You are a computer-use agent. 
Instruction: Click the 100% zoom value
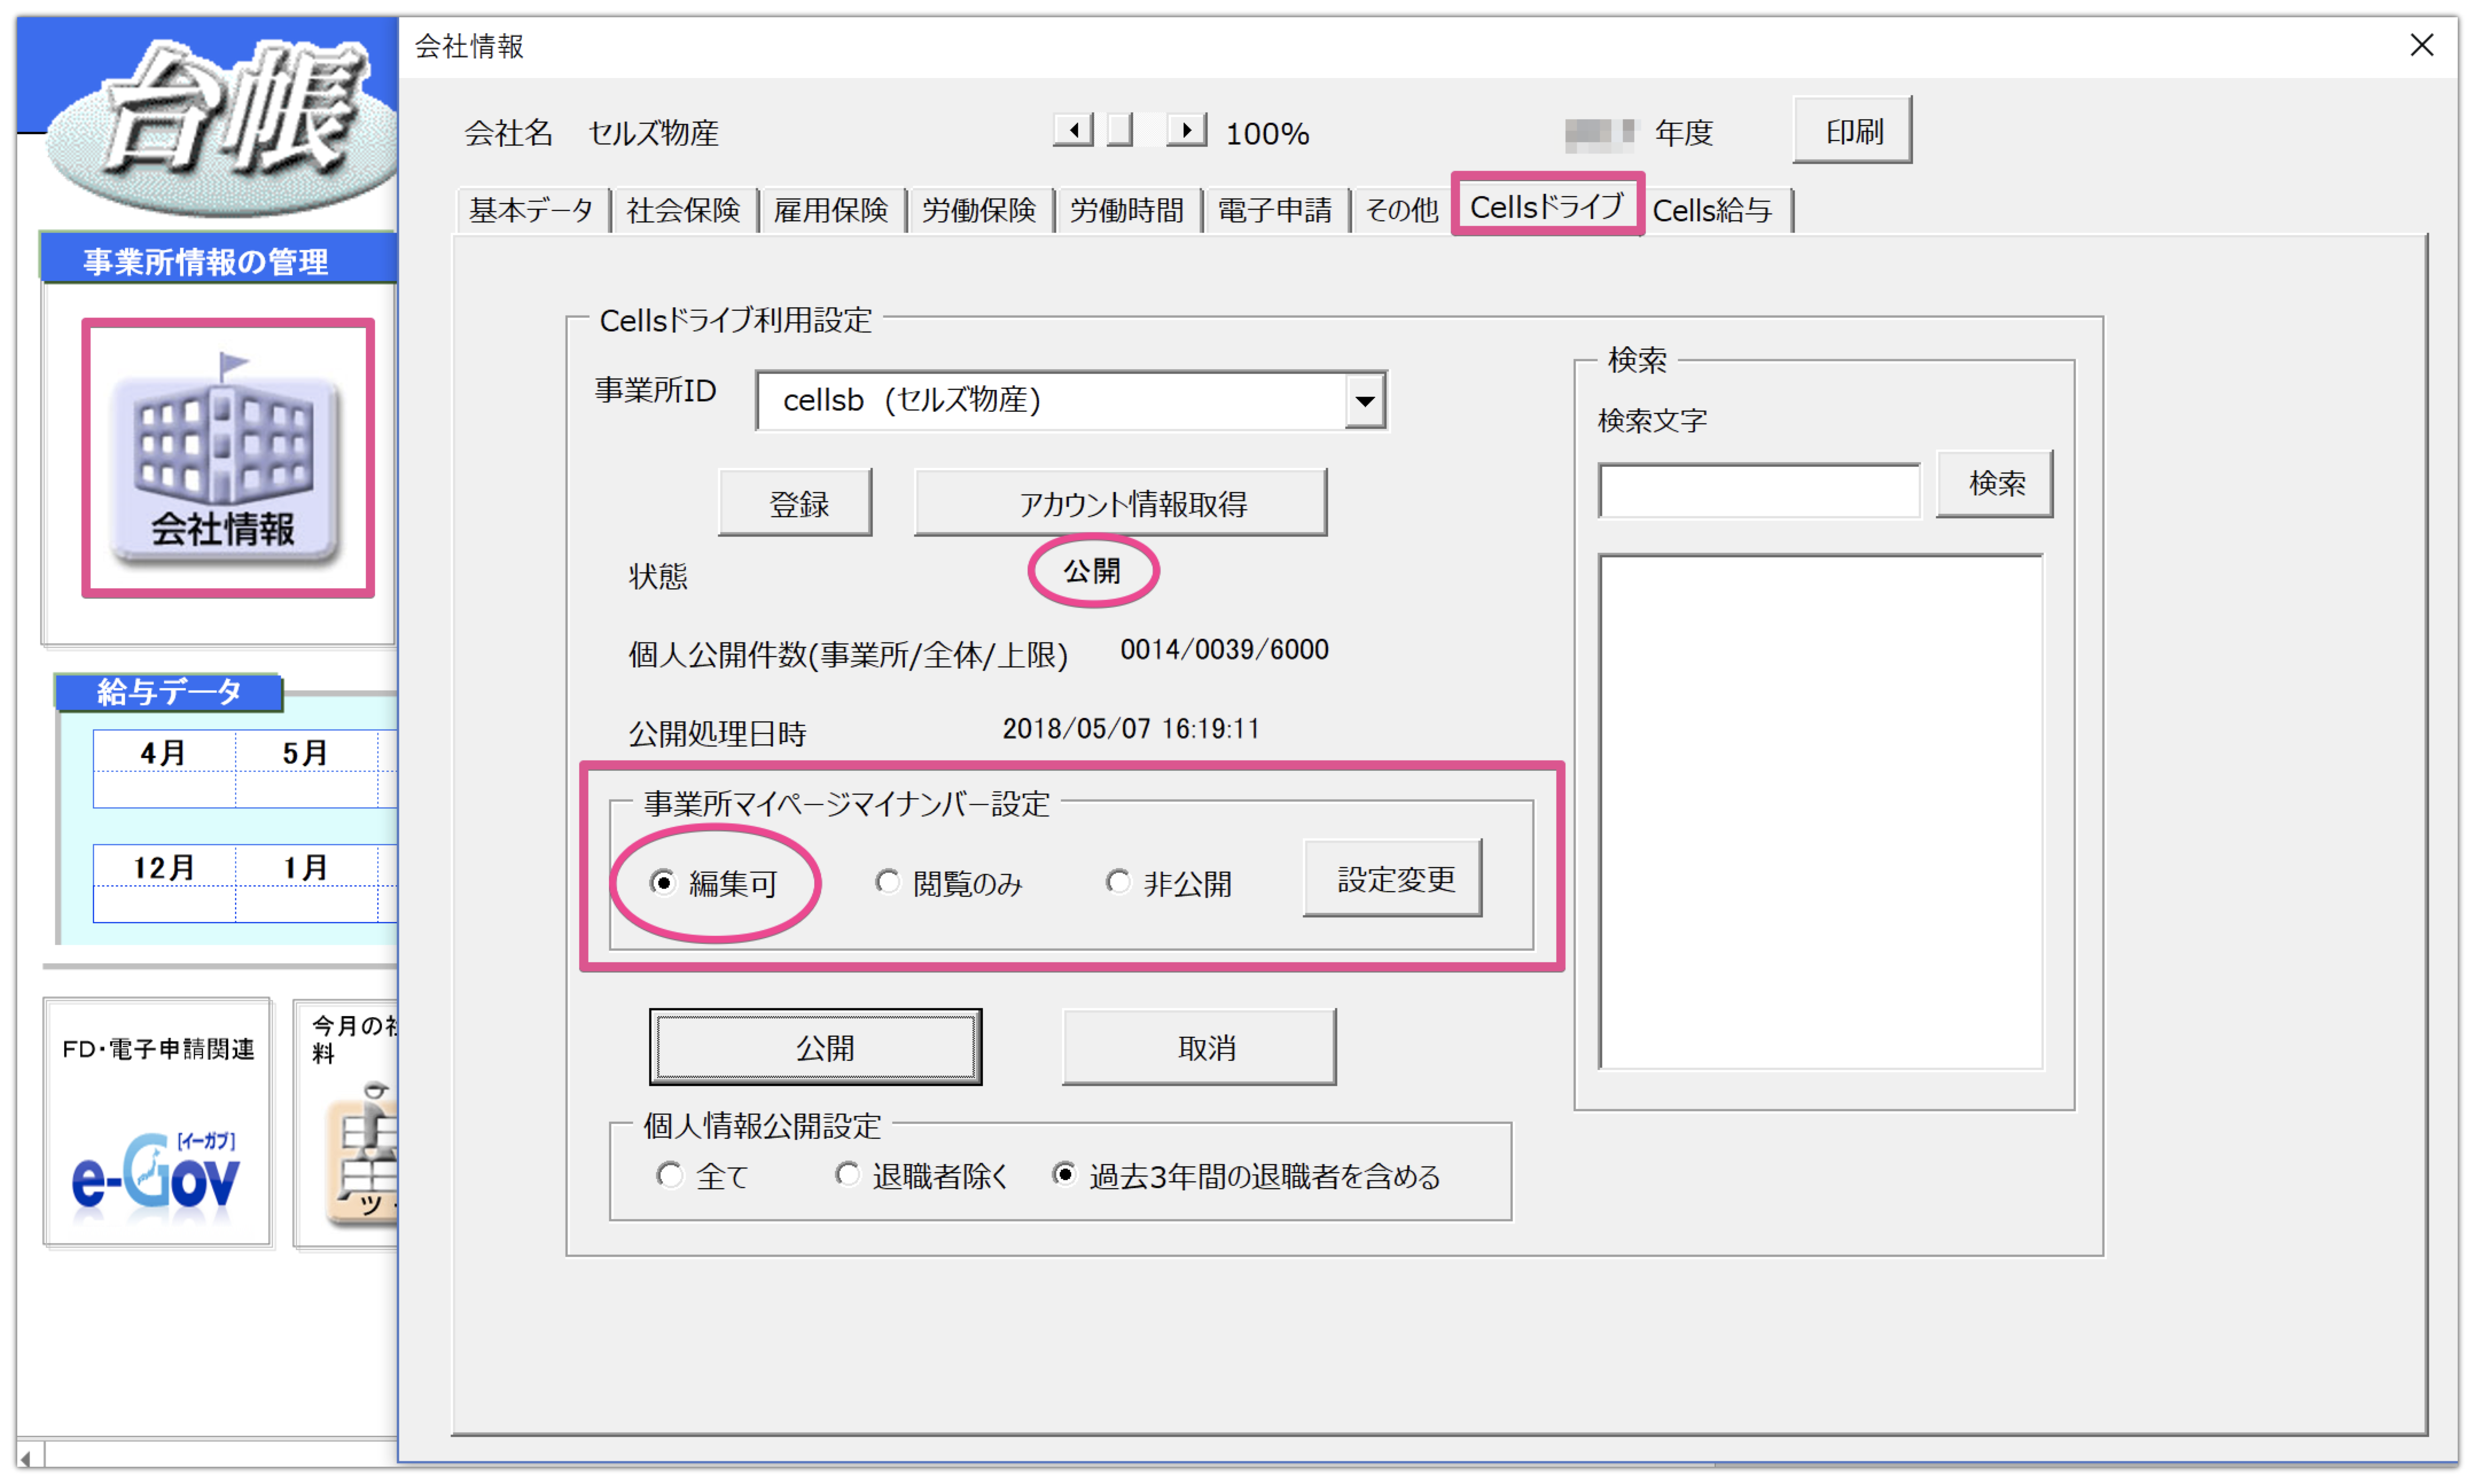click(x=1267, y=133)
